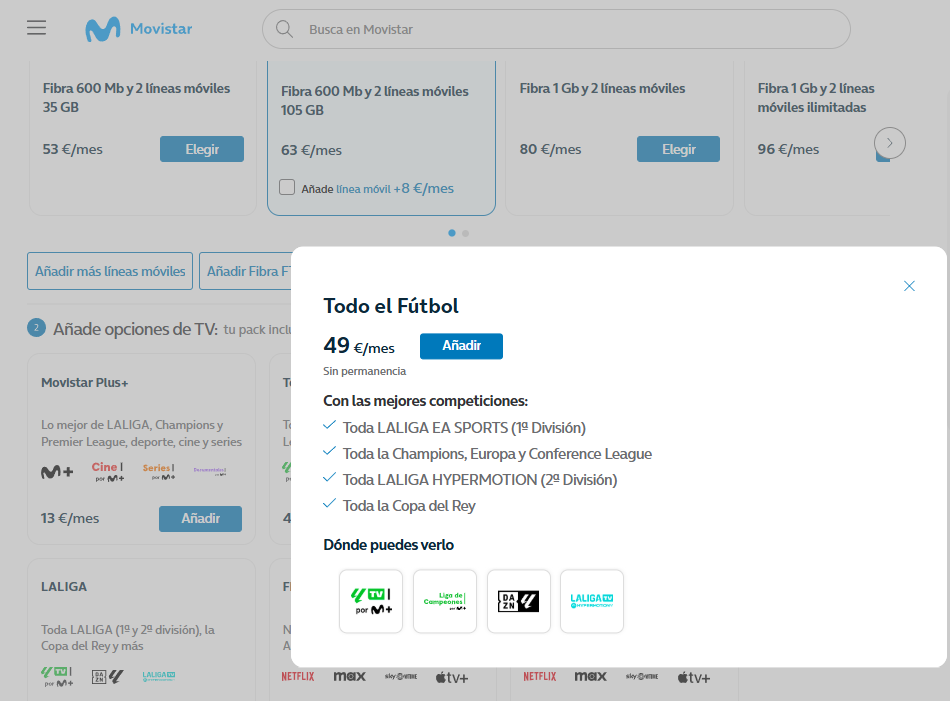Click the Cine por M+ logo

tap(107, 471)
